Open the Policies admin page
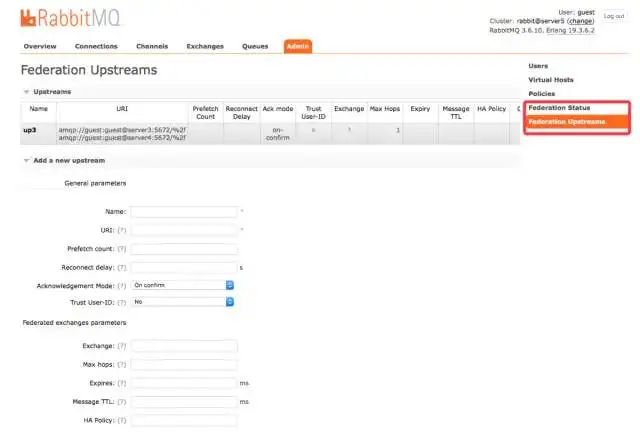 click(542, 94)
